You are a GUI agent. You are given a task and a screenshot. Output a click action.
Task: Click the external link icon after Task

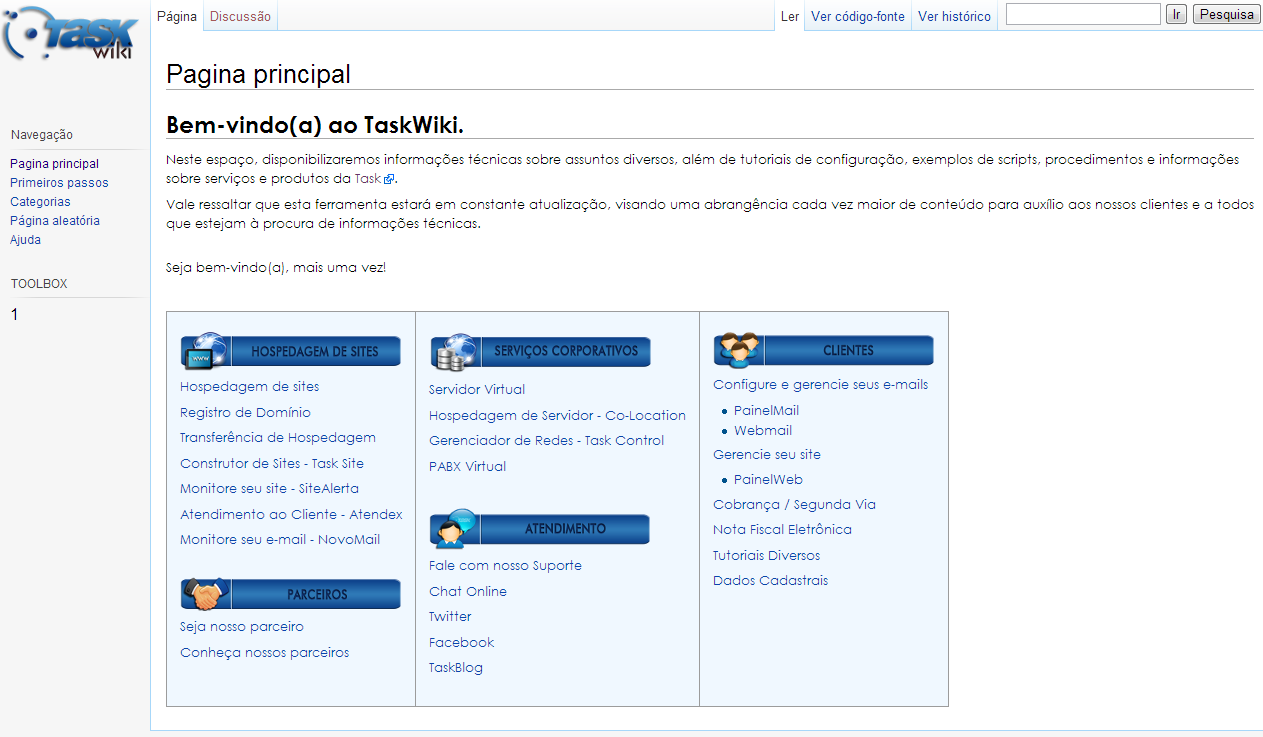tap(390, 179)
